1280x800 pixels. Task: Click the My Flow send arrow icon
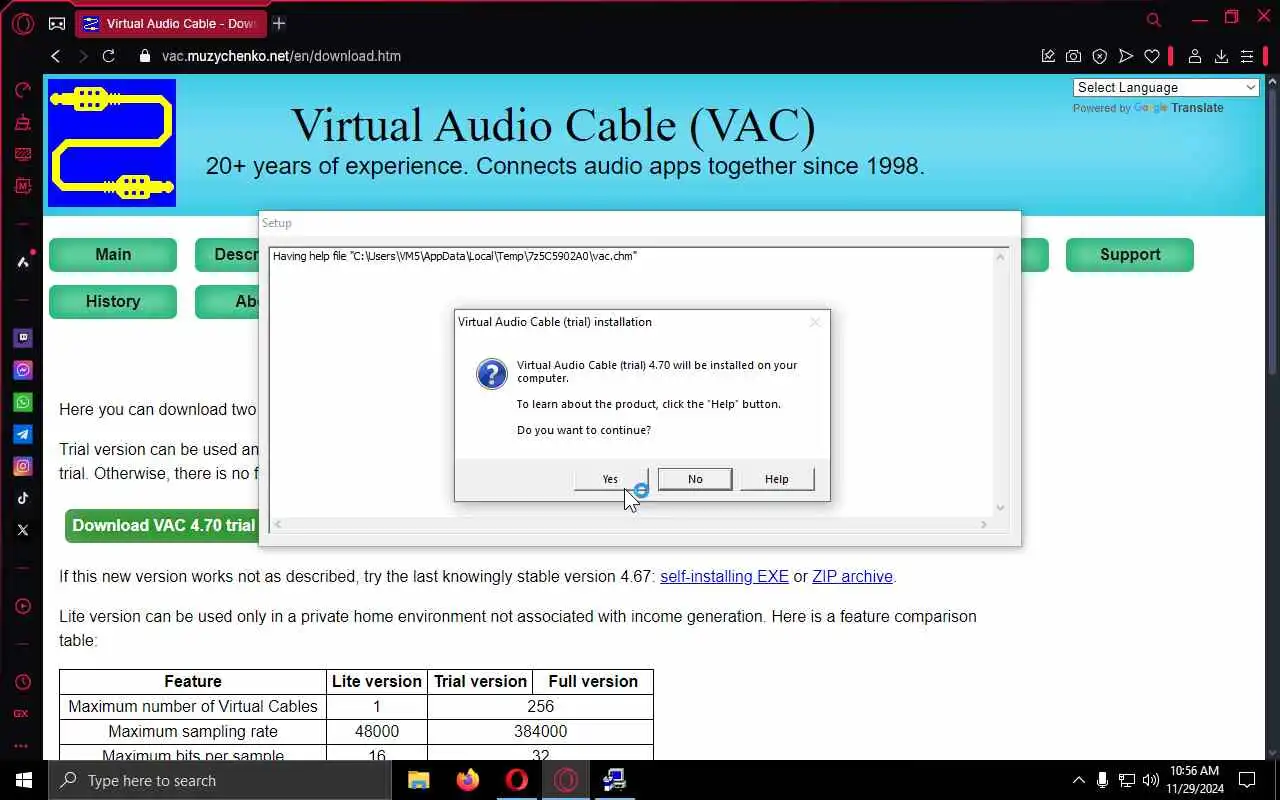point(1125,56)
